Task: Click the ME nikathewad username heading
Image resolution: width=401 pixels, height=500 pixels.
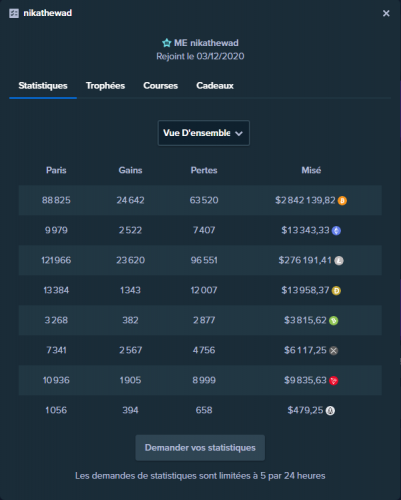Action: pyautogui.click(x=206, y=43)
